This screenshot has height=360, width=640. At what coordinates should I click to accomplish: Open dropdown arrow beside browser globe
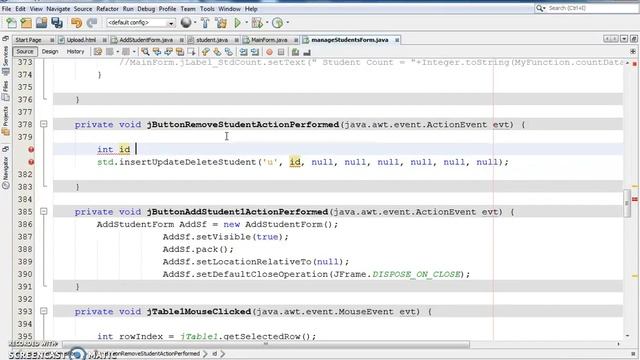pos(195,23)
